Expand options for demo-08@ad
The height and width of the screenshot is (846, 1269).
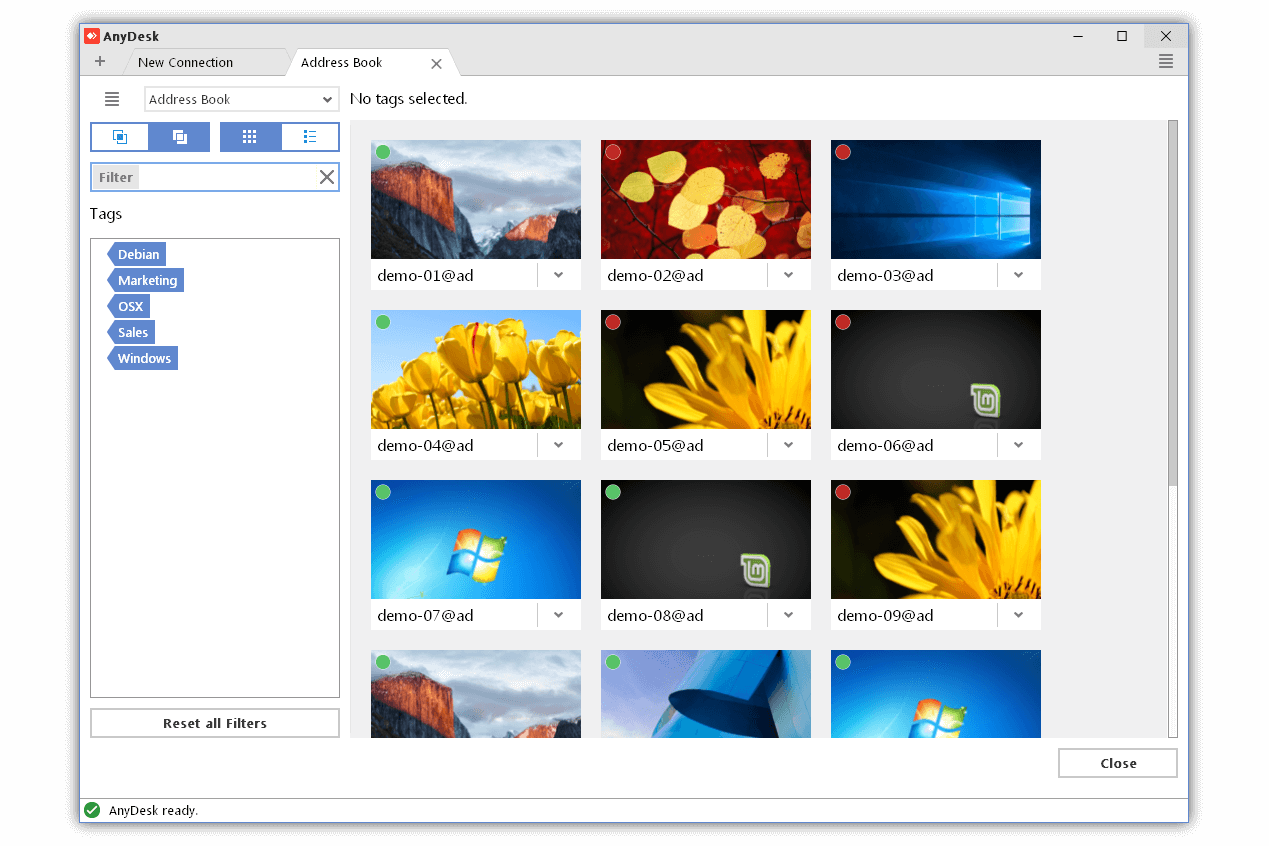[x=789, y=615]
